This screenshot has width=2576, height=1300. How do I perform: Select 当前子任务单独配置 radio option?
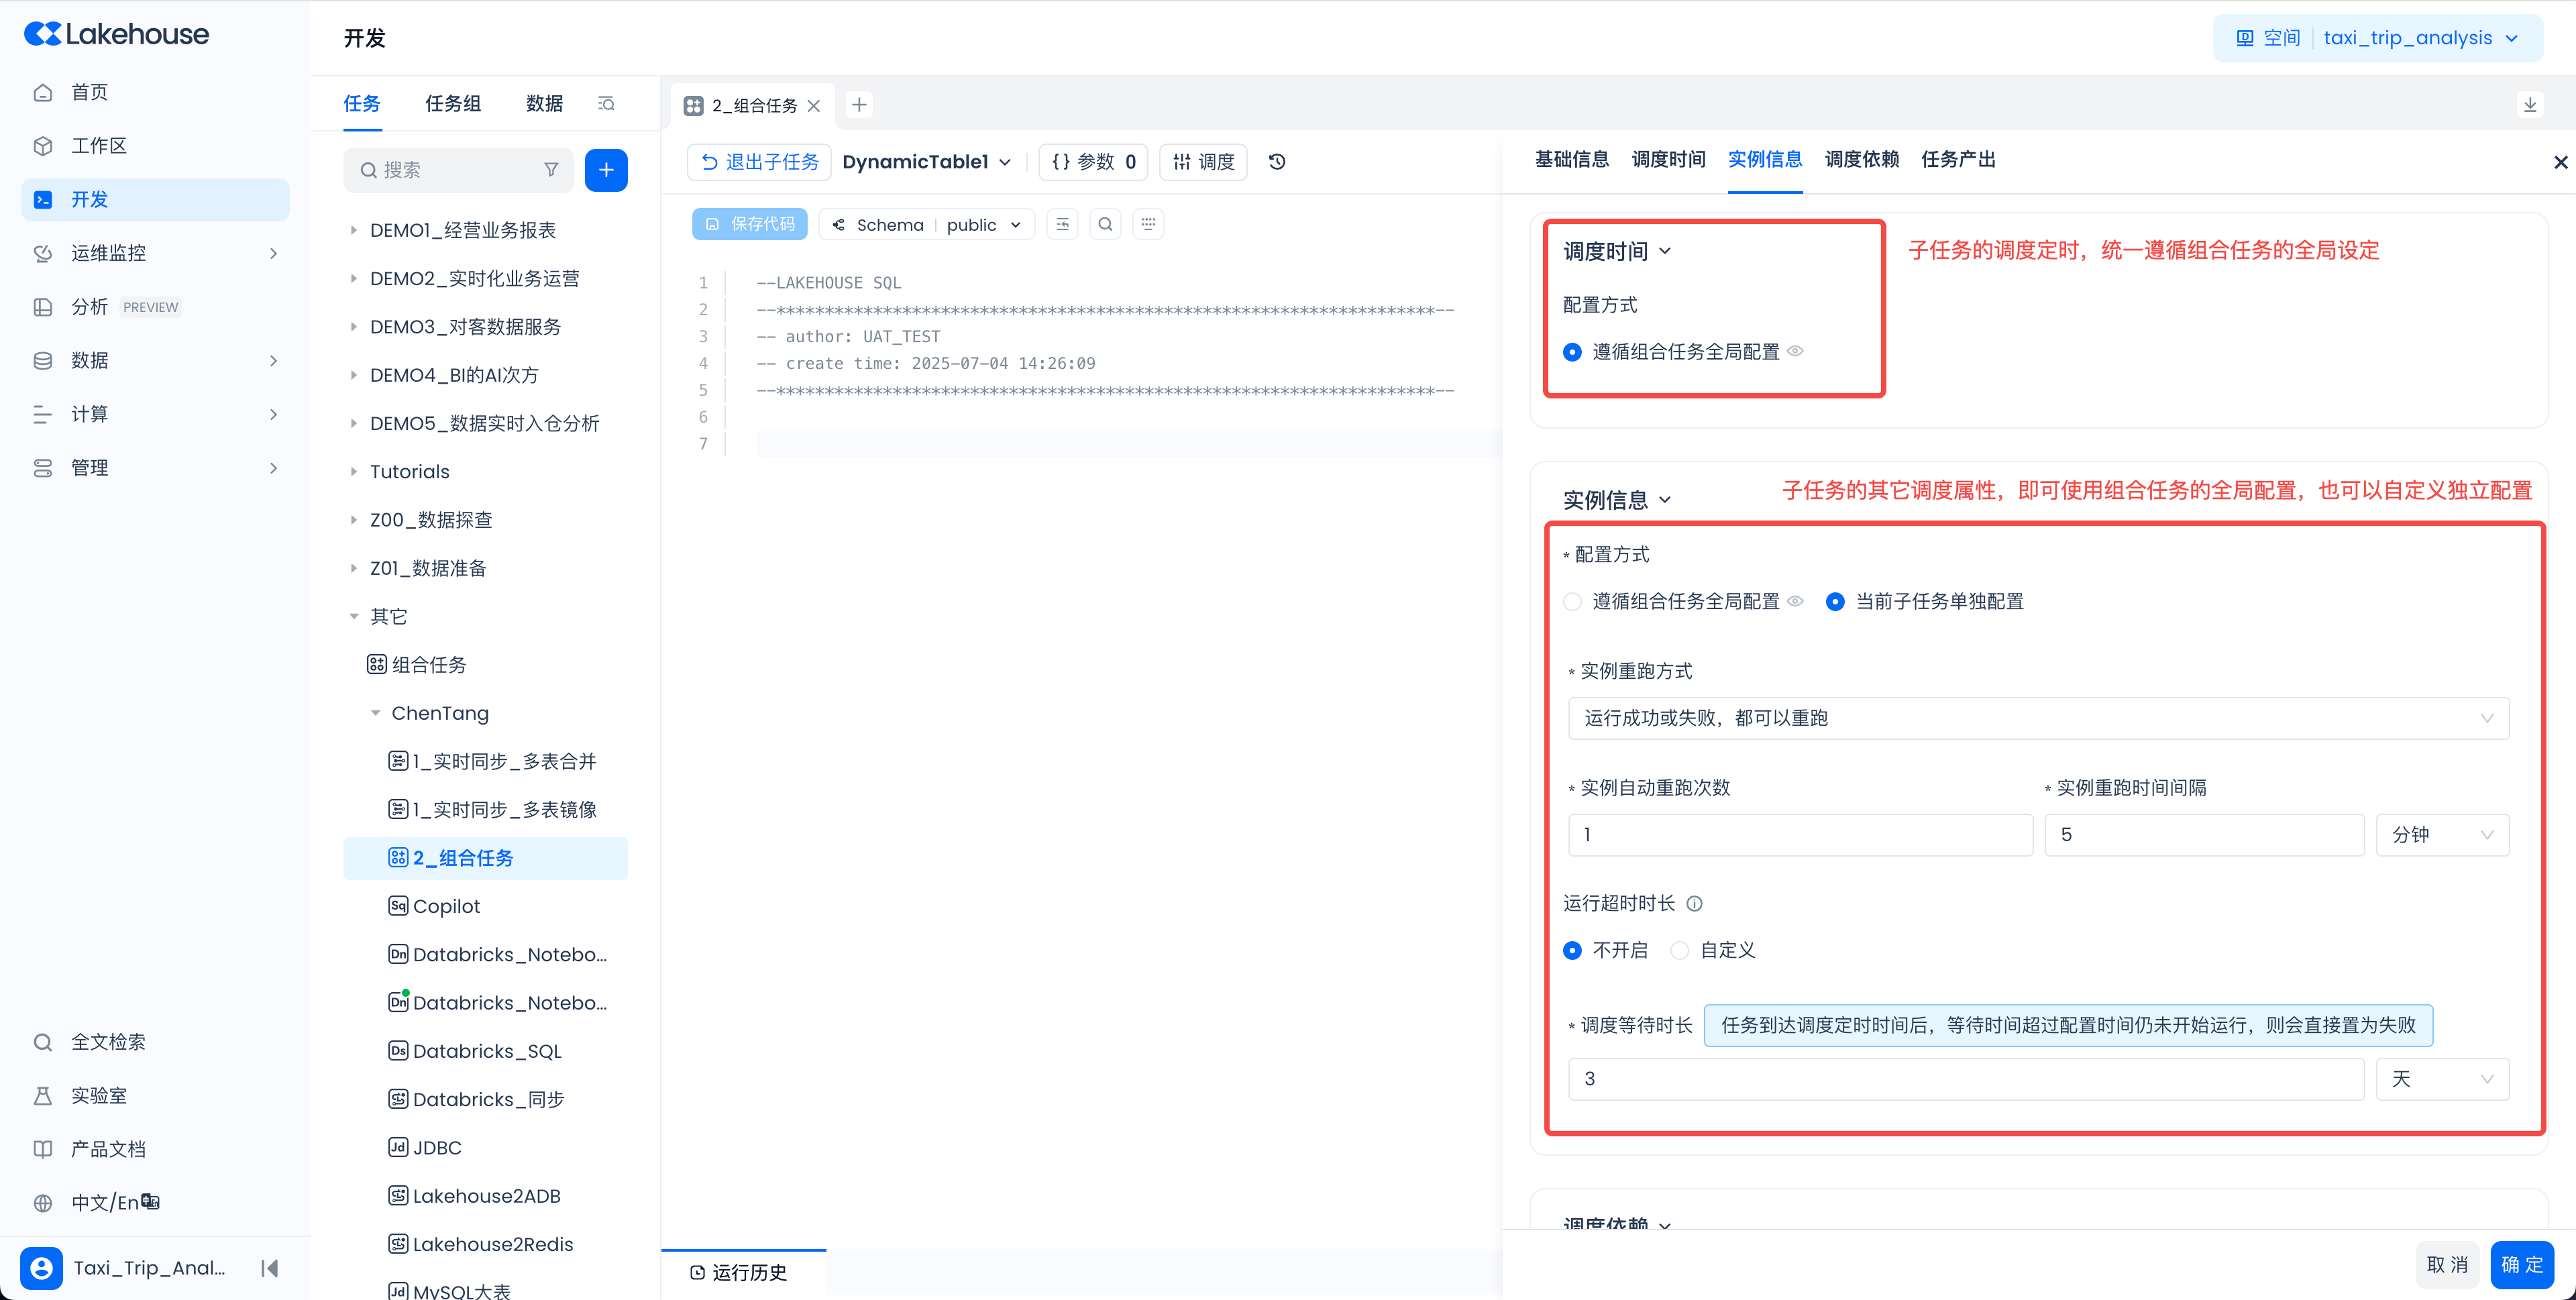coord(1835,602)
